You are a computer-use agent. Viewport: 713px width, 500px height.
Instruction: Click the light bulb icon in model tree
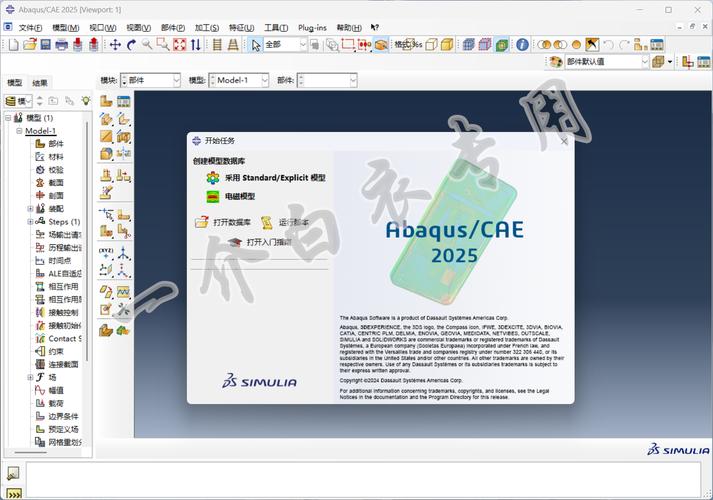pos(85,100)
